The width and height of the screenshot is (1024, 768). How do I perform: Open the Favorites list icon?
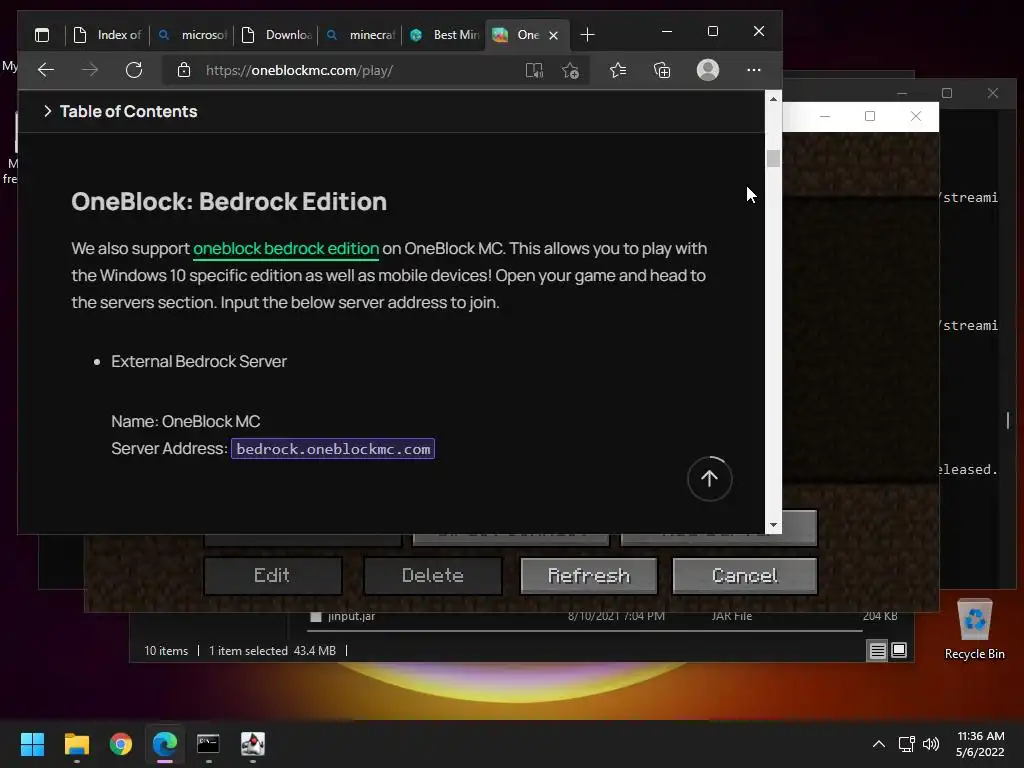pyautogui.click(x=618, y=70)
